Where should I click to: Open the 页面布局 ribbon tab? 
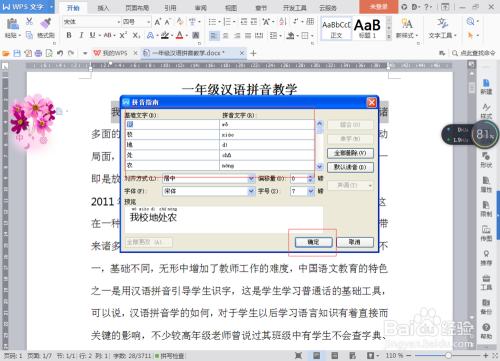click(x=137, y=8)
